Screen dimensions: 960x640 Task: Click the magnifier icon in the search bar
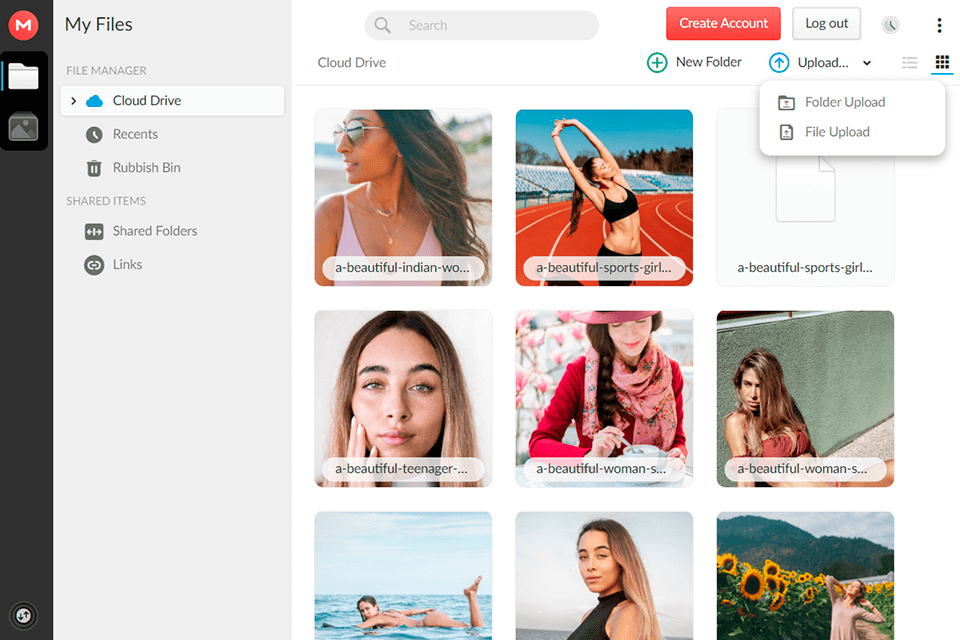(383, 25)
